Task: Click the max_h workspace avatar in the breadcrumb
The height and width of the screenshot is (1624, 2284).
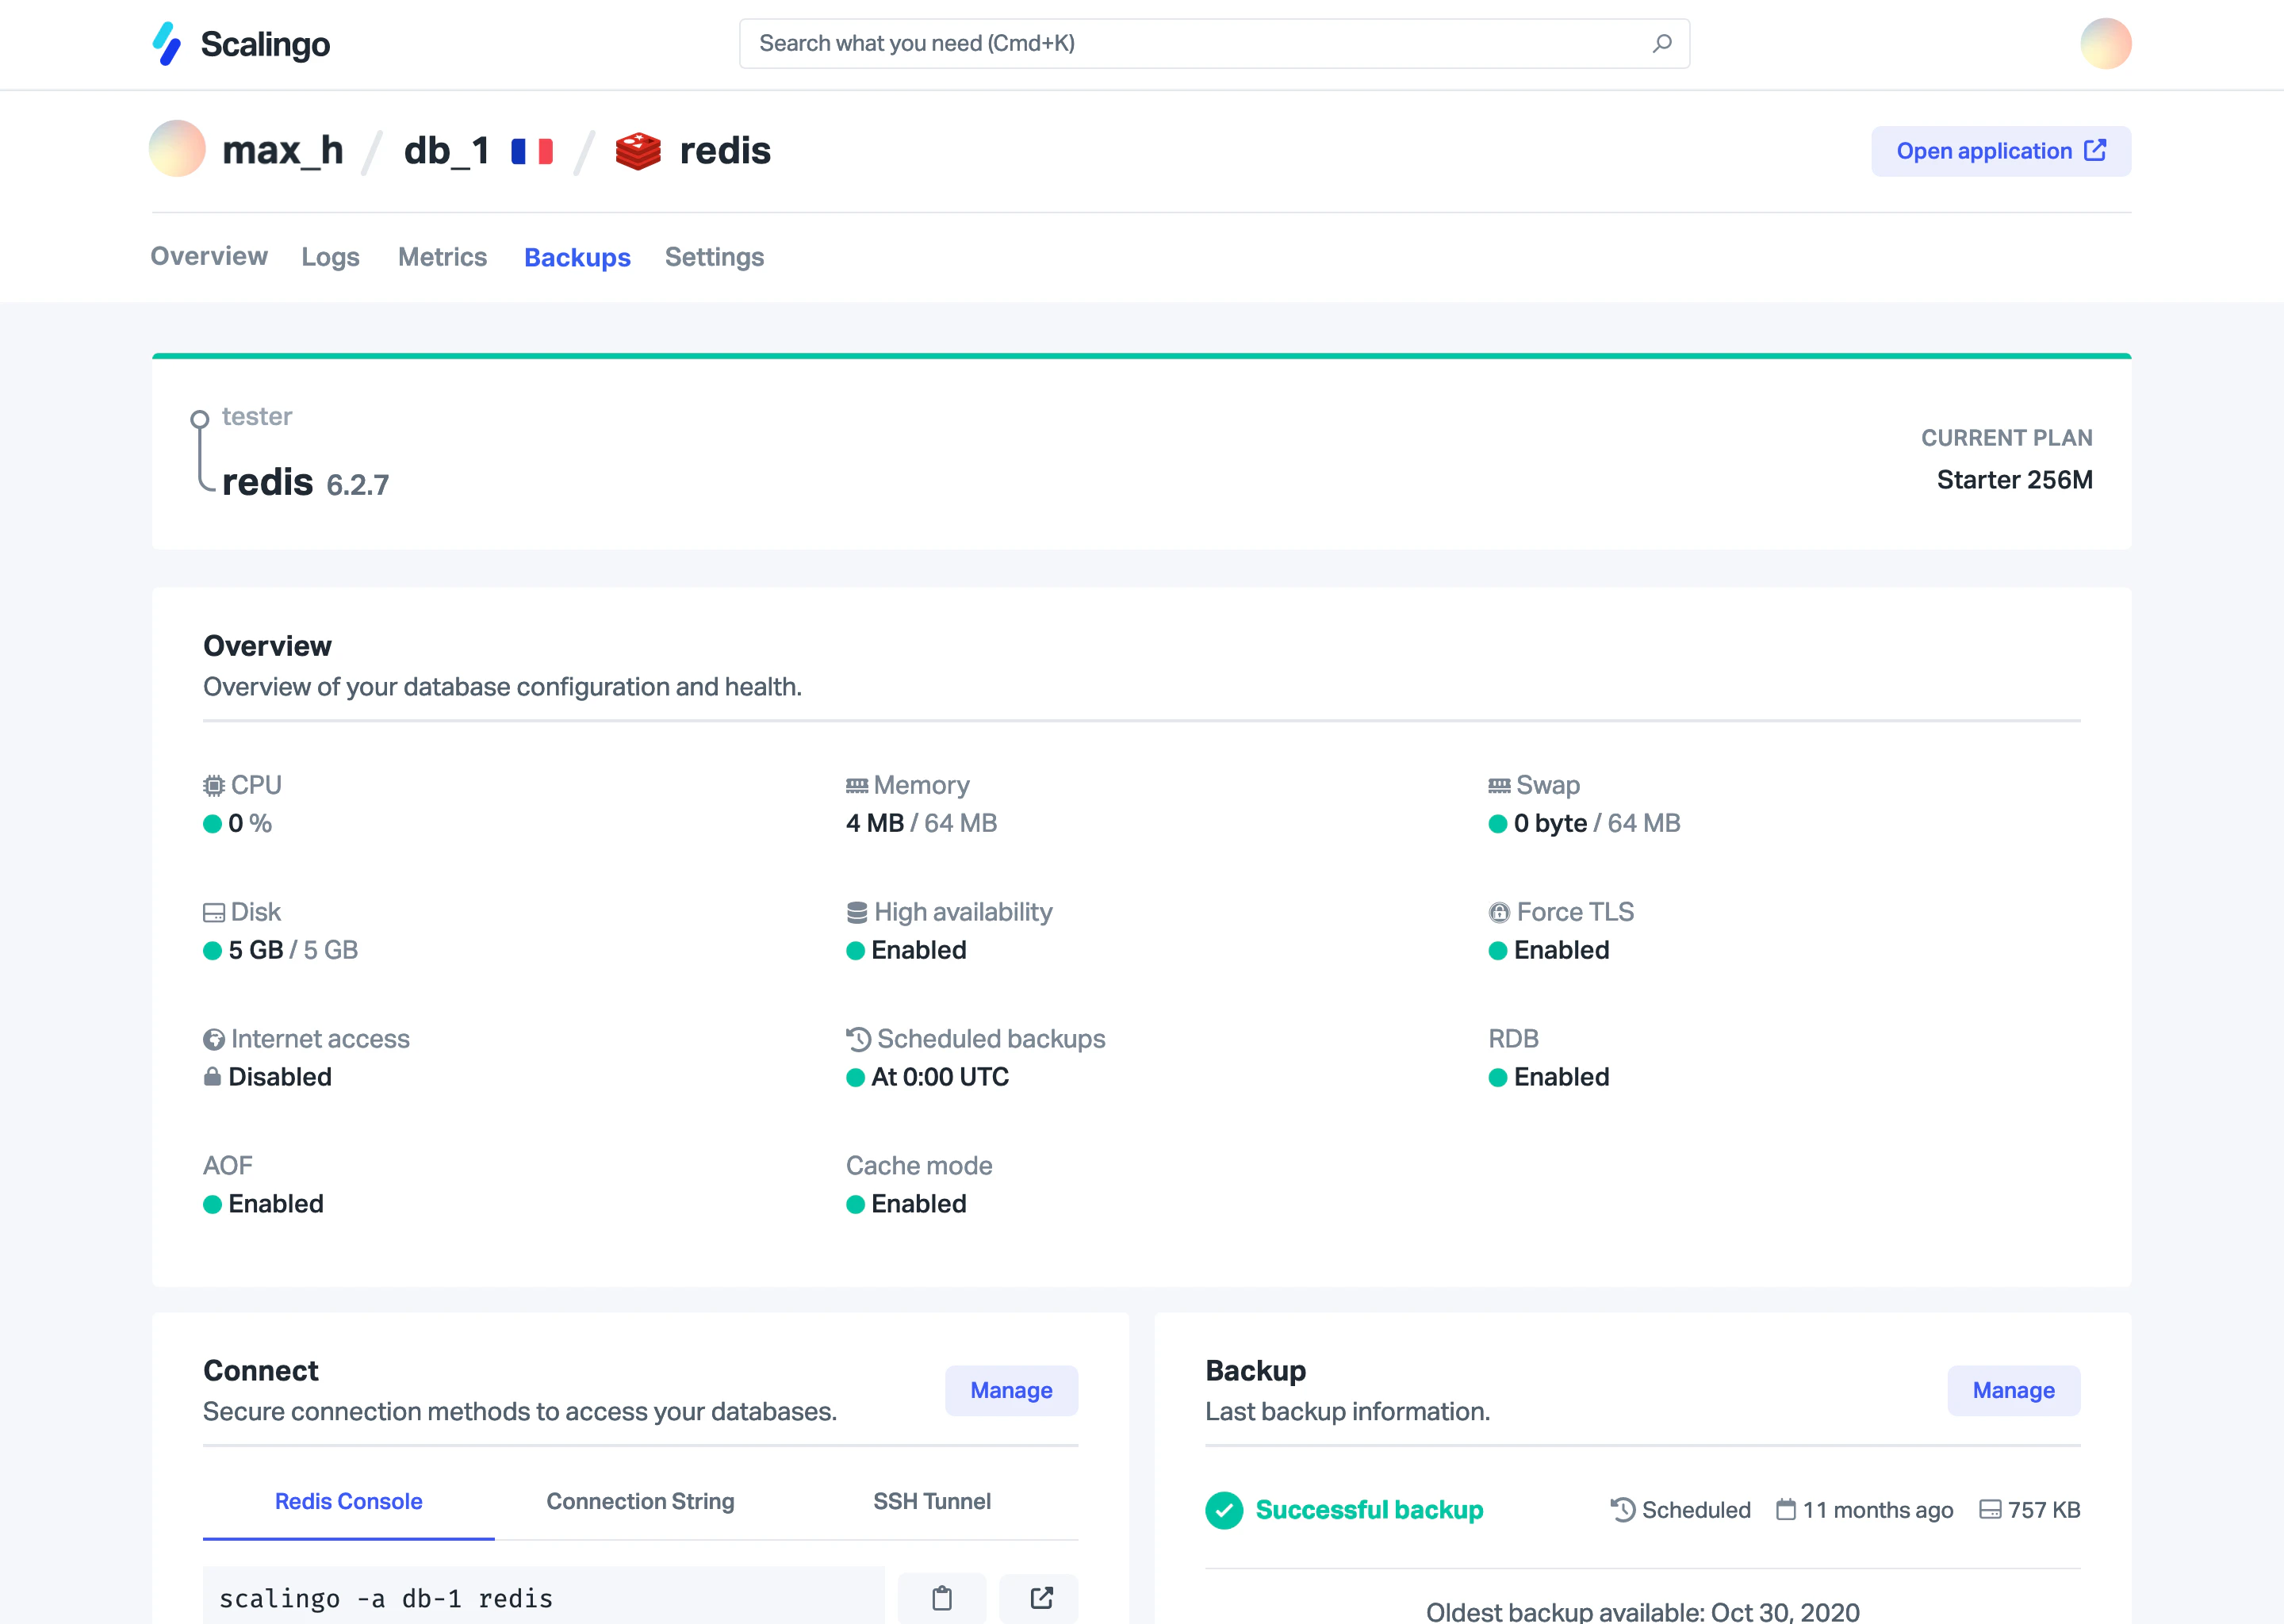Action: 177,150
